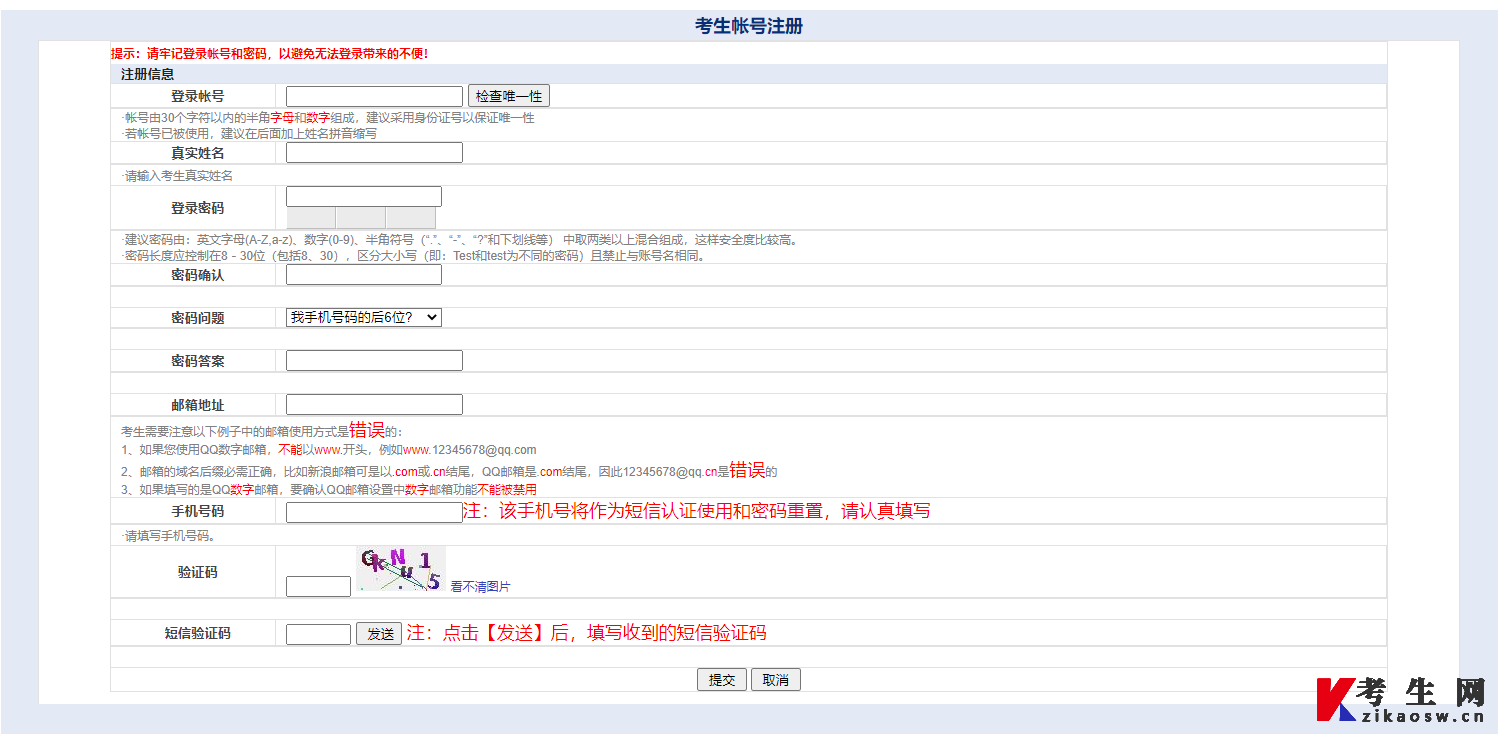Click the 看不清图片 link
Screen dimensions: 1499x735
pos(480,587)
